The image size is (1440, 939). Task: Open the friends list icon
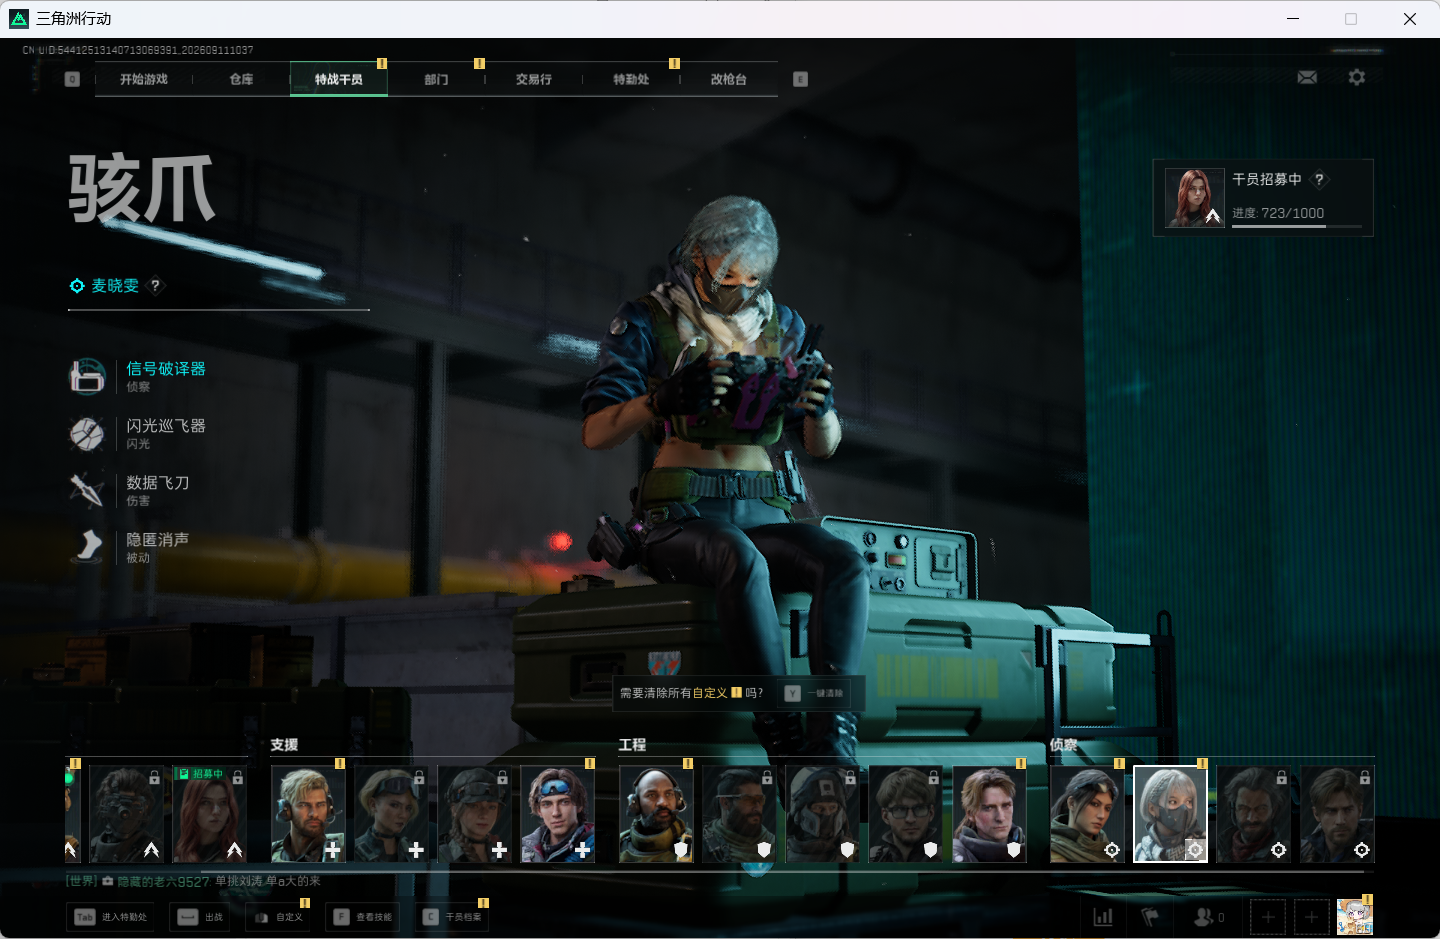[x=1208, y=917]
